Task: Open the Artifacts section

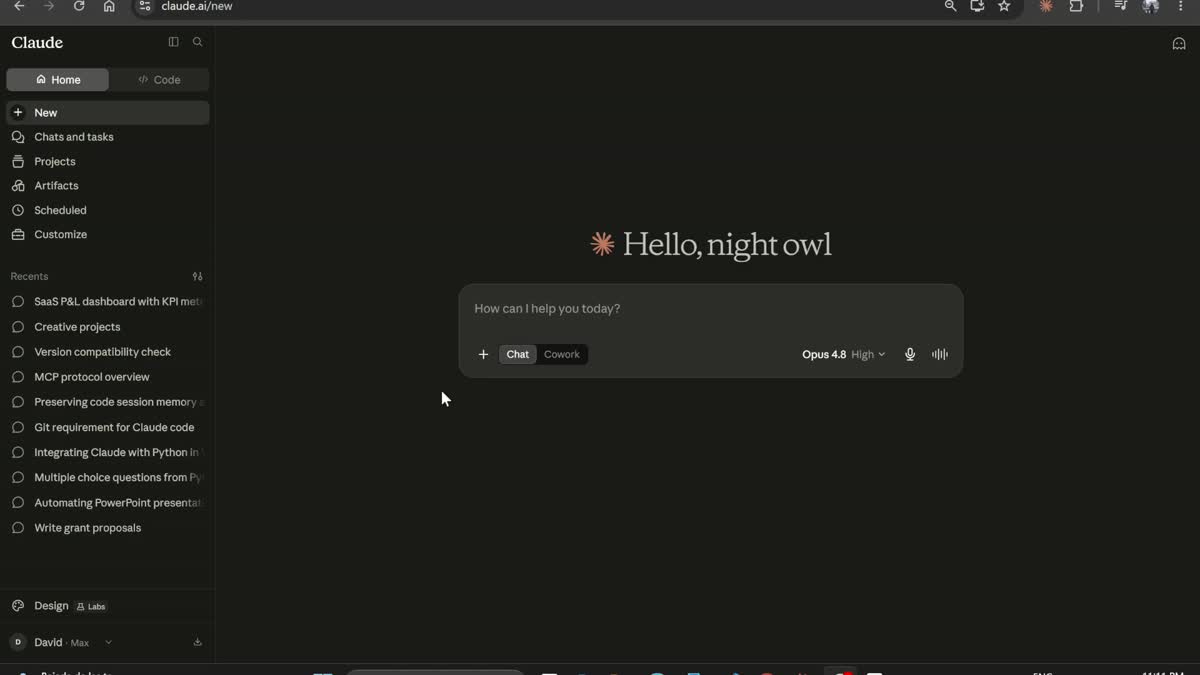Action: 107,186
